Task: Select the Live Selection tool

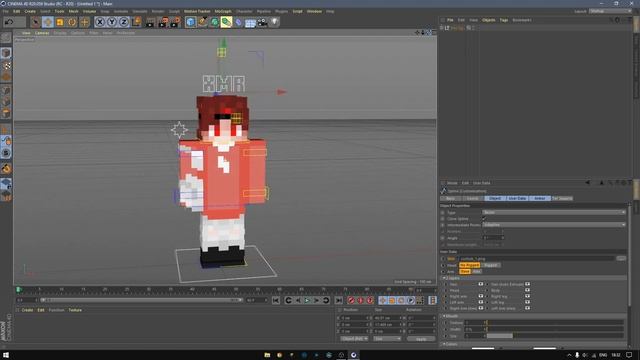Action: (x=36, y=22)
